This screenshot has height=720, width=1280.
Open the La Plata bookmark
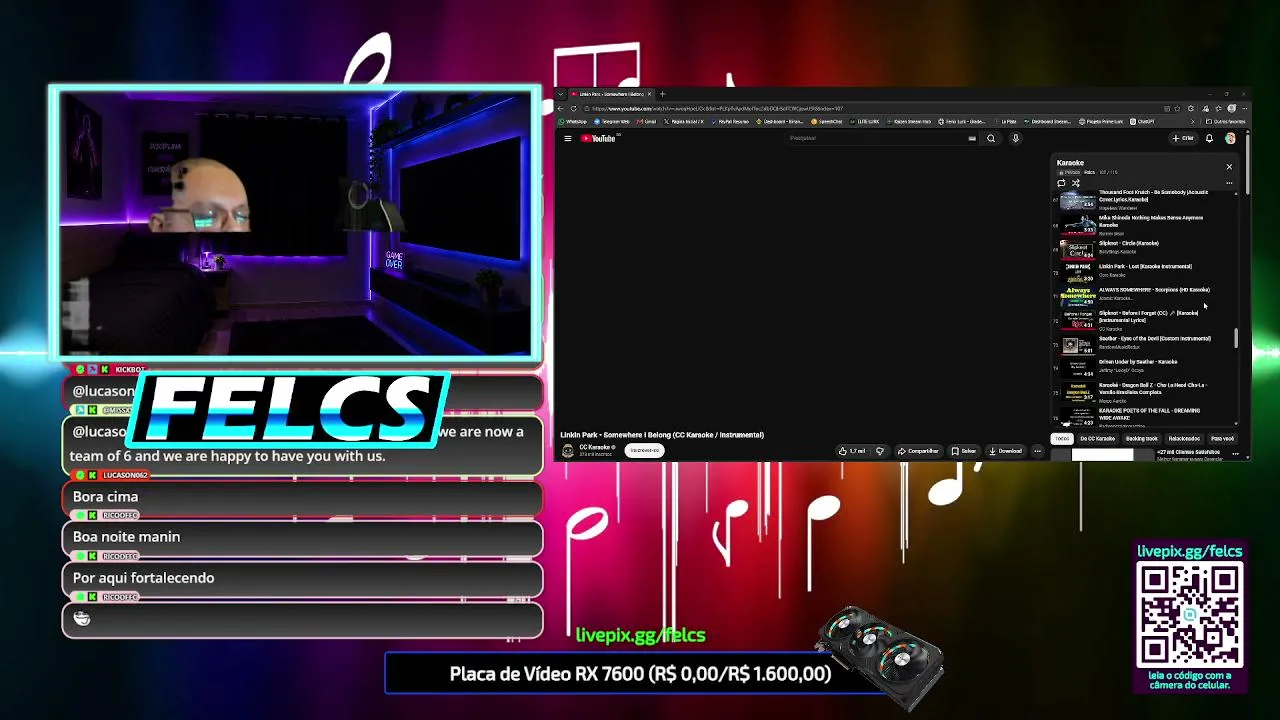pos(1006,122)
